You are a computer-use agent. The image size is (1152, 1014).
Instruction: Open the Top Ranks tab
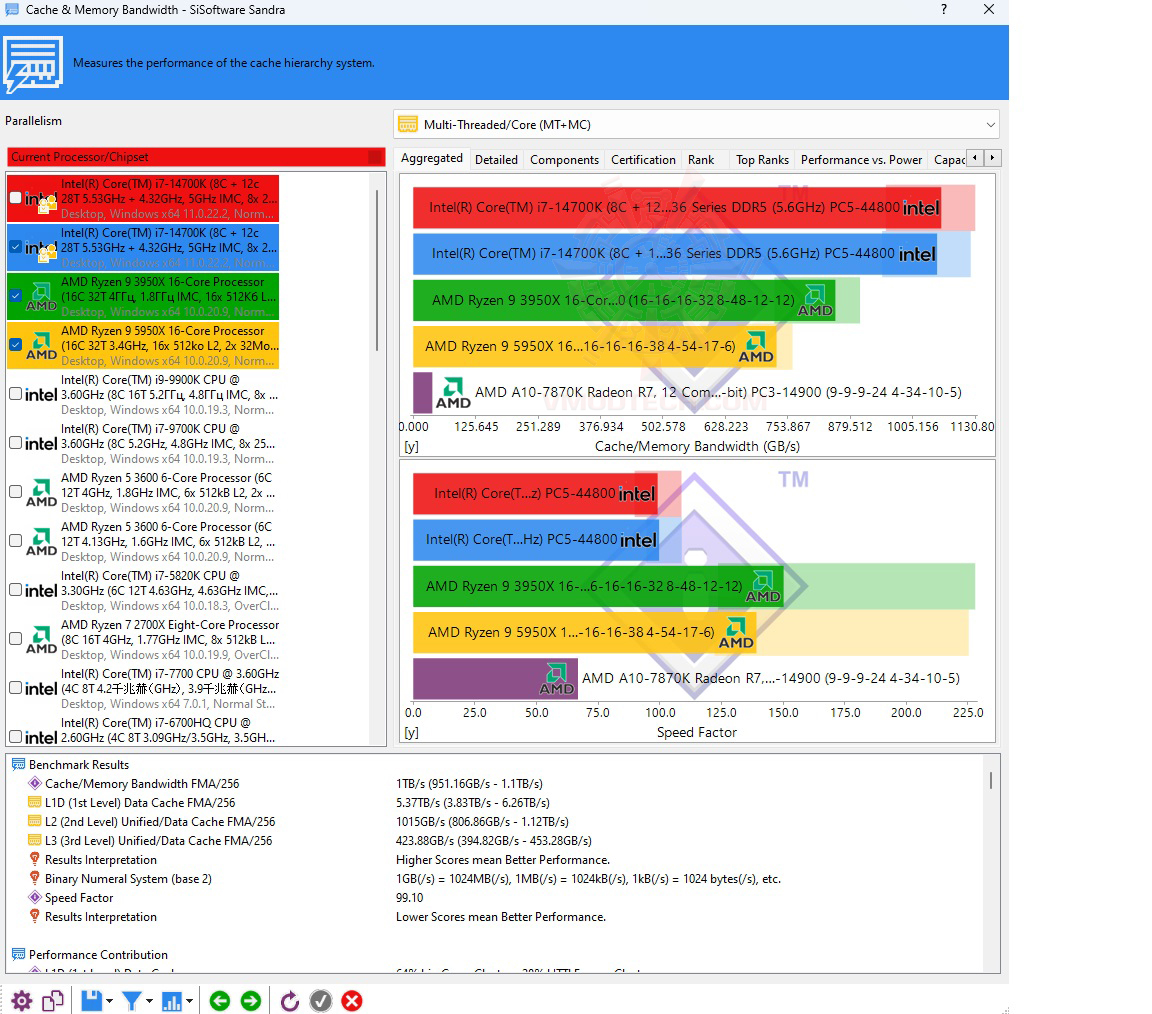762,159
